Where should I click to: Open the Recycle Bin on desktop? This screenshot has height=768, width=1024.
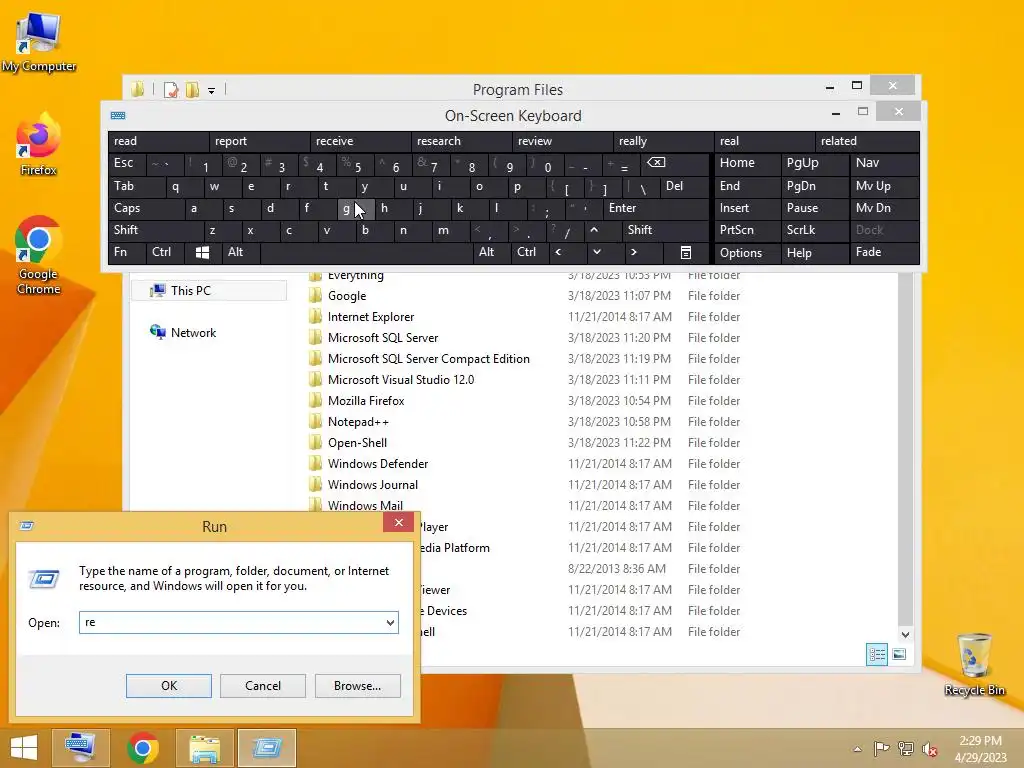point(974,664)
